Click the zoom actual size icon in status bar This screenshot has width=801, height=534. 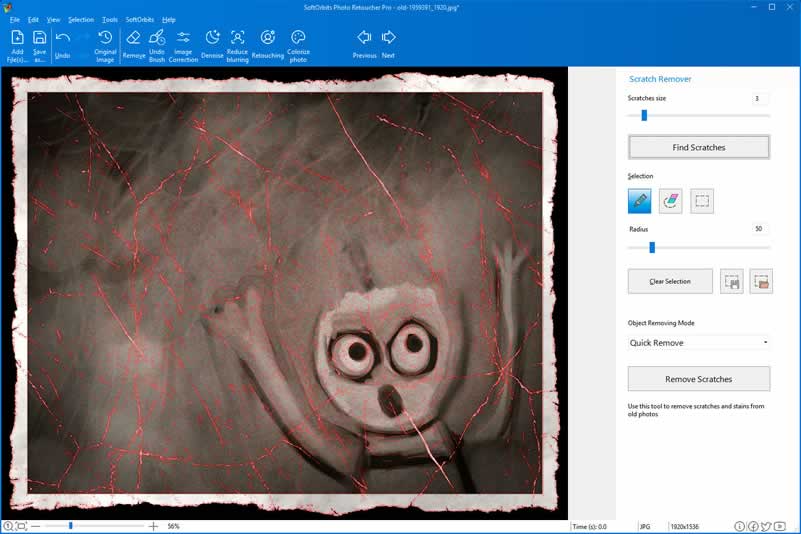pyautogui.click(x=8, y=526)
